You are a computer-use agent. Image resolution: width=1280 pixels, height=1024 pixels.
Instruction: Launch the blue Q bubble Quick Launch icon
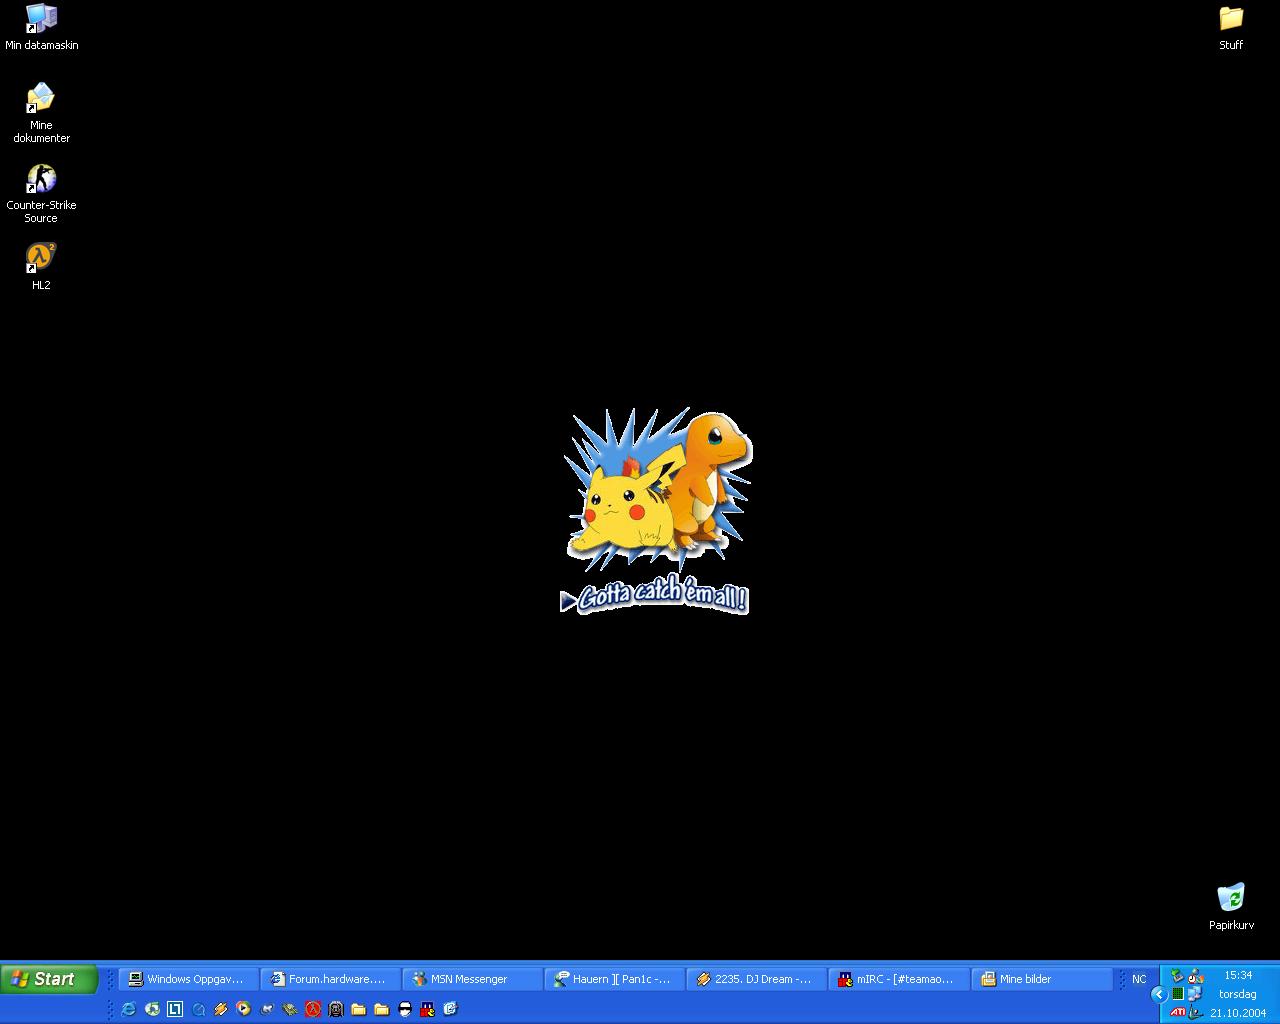(x=198, y=1009)
